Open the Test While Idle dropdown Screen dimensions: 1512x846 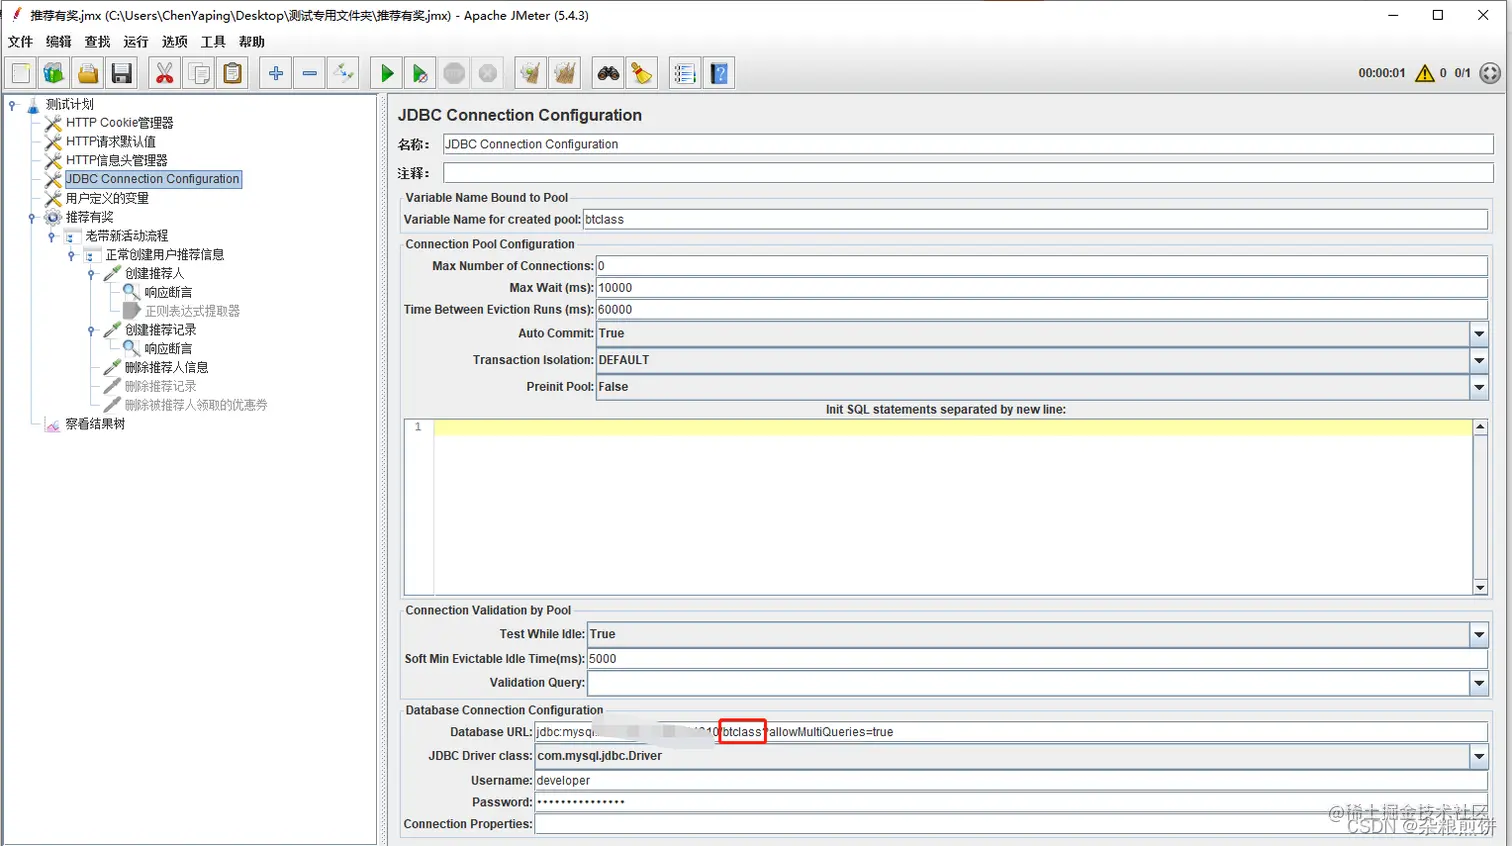[x=1478, y=634]
